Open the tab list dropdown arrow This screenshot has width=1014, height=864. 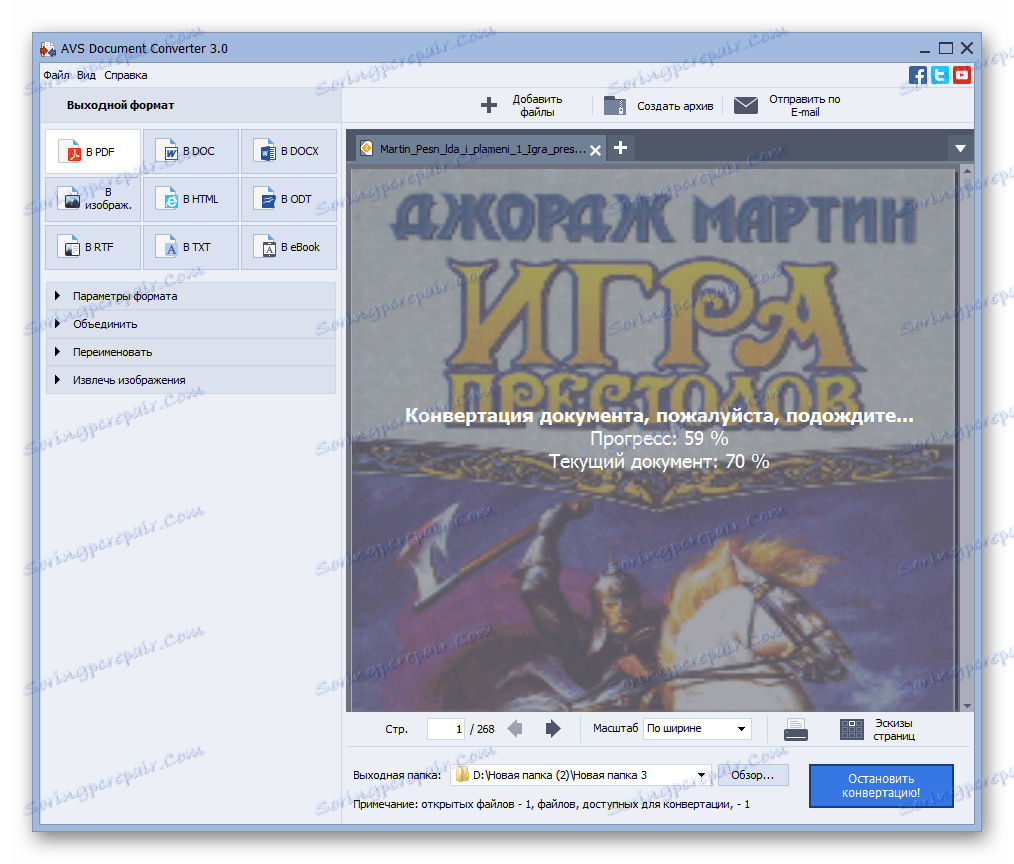click(x=960, y=149)
